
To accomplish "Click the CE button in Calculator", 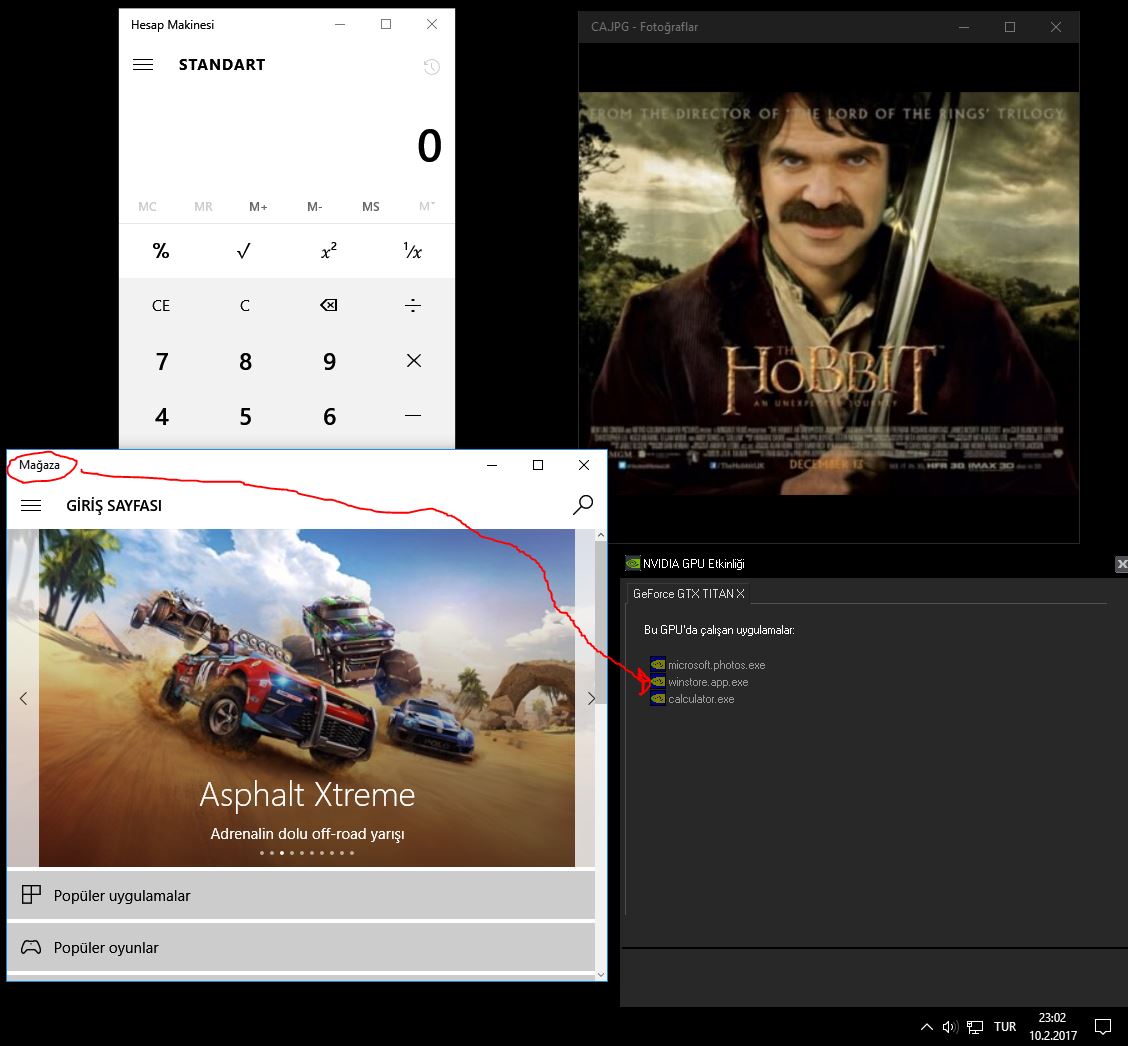I will tap(161, 305).
